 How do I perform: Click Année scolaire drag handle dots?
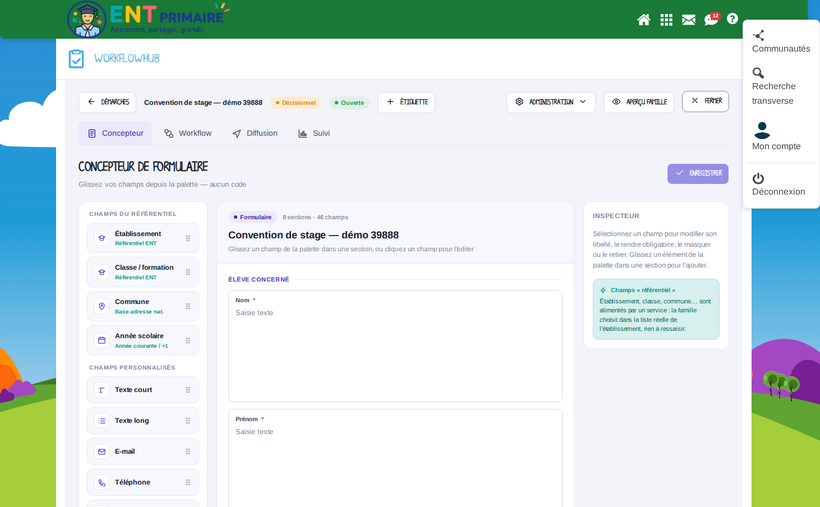[188, 341]
